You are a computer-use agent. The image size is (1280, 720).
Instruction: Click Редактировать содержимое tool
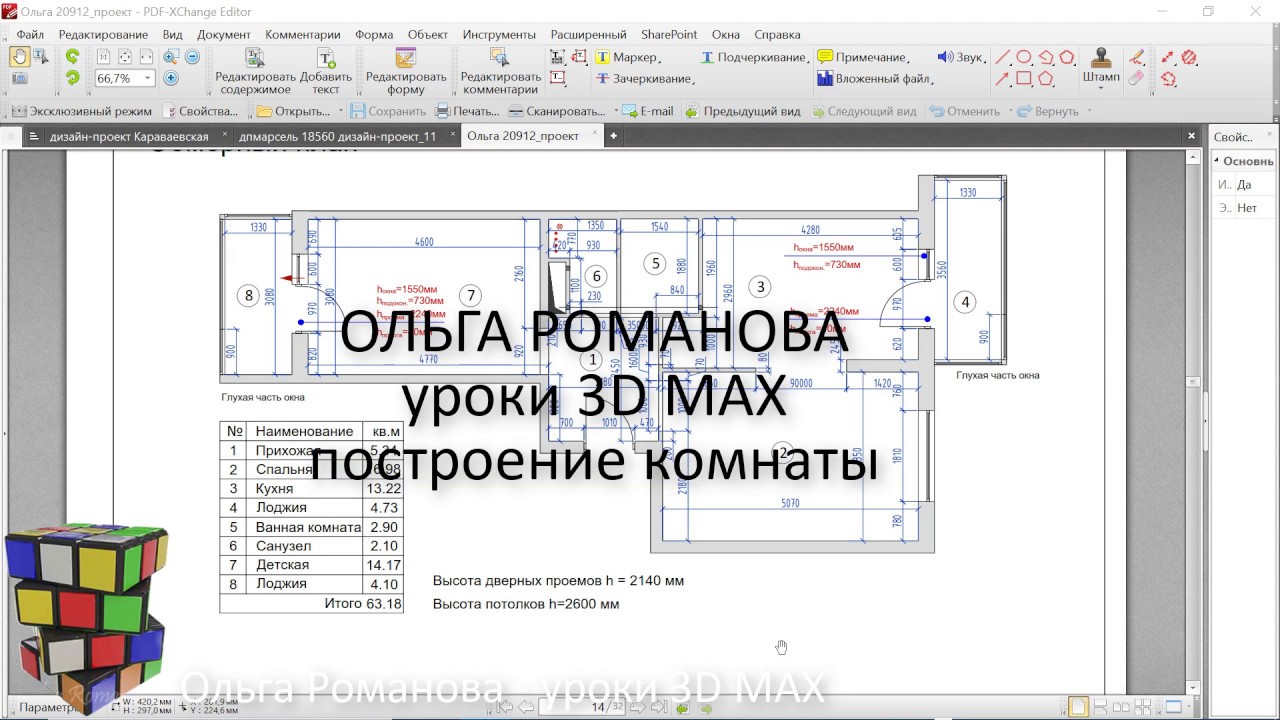pos(255,70)
